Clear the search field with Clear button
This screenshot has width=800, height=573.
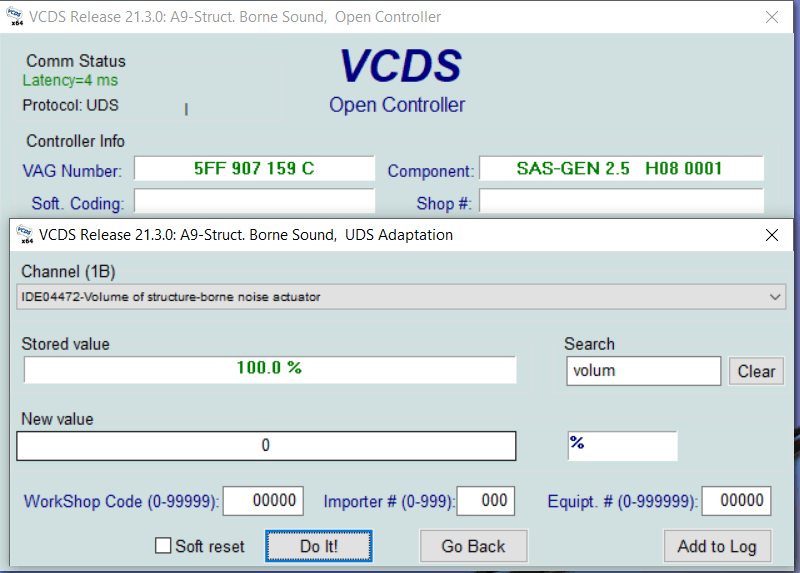click(x=756, y=371)
